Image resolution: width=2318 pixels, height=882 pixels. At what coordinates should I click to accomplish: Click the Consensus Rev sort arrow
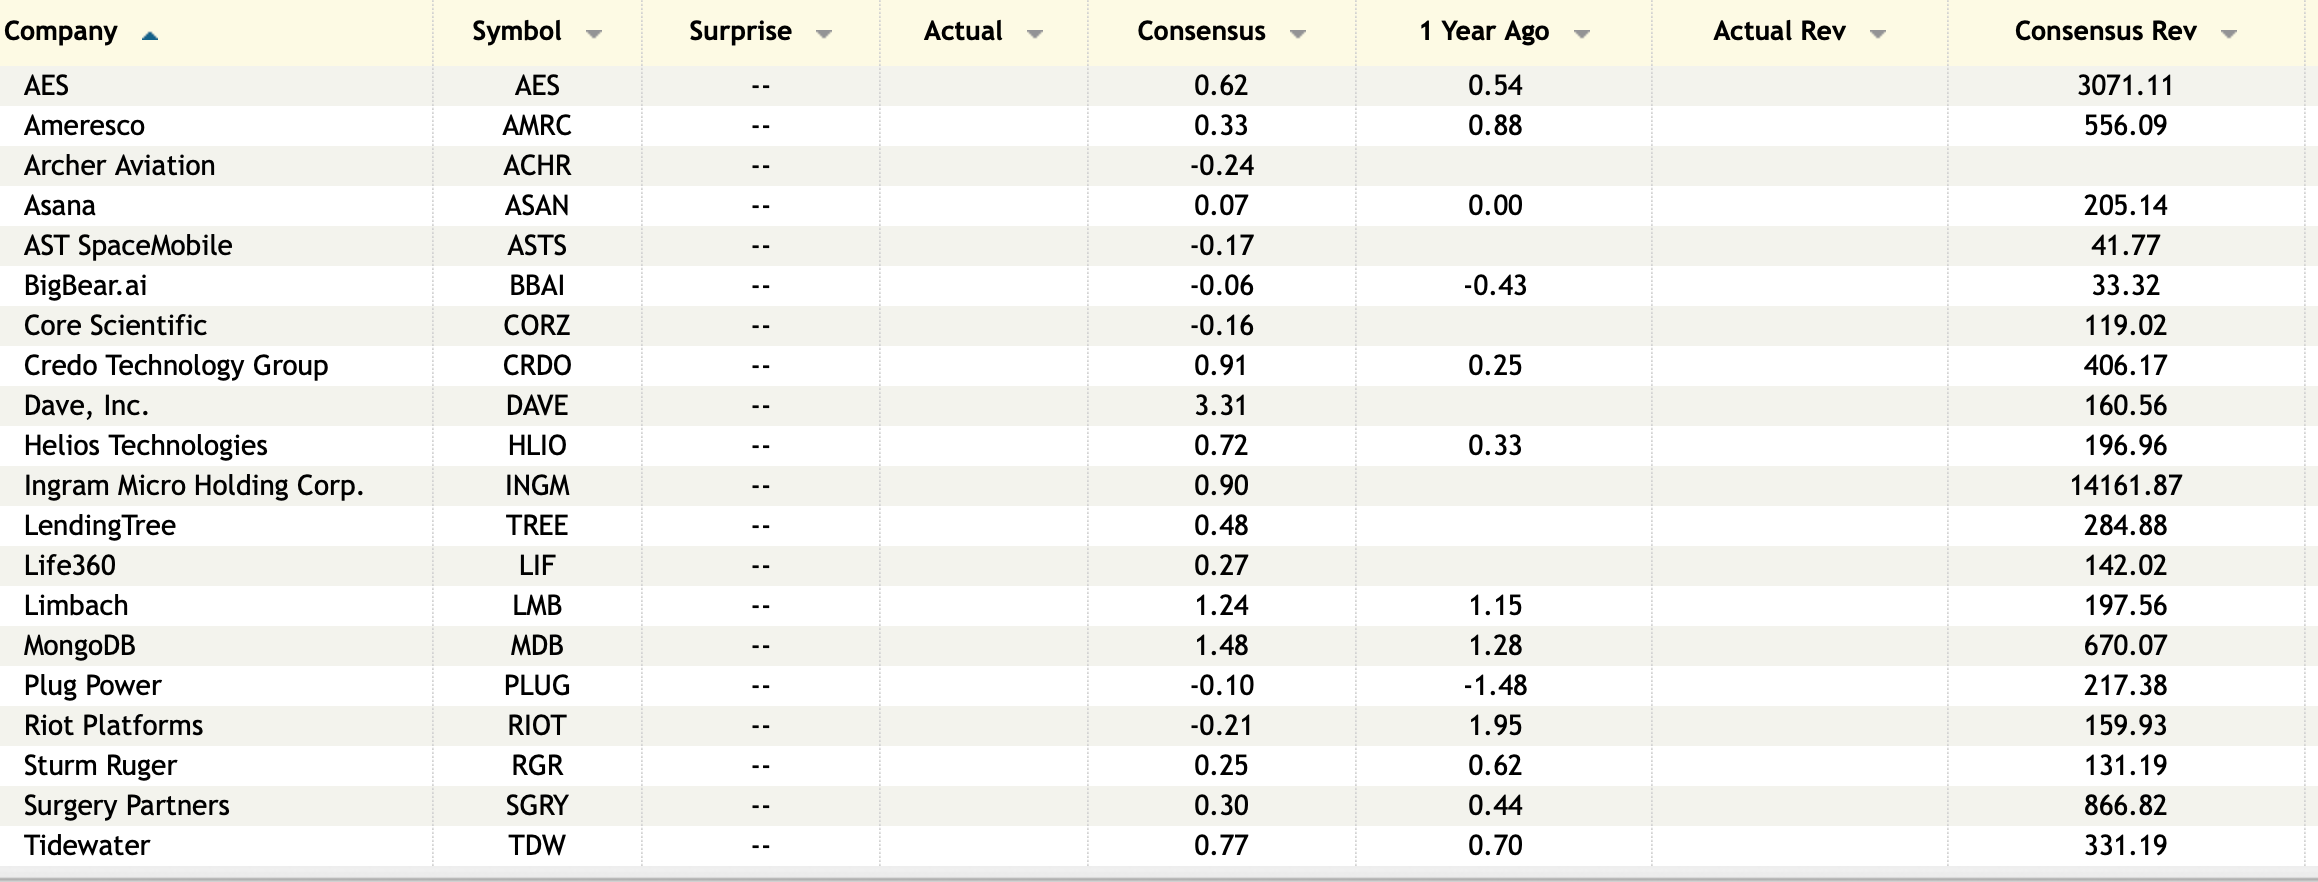point(2229,34)
